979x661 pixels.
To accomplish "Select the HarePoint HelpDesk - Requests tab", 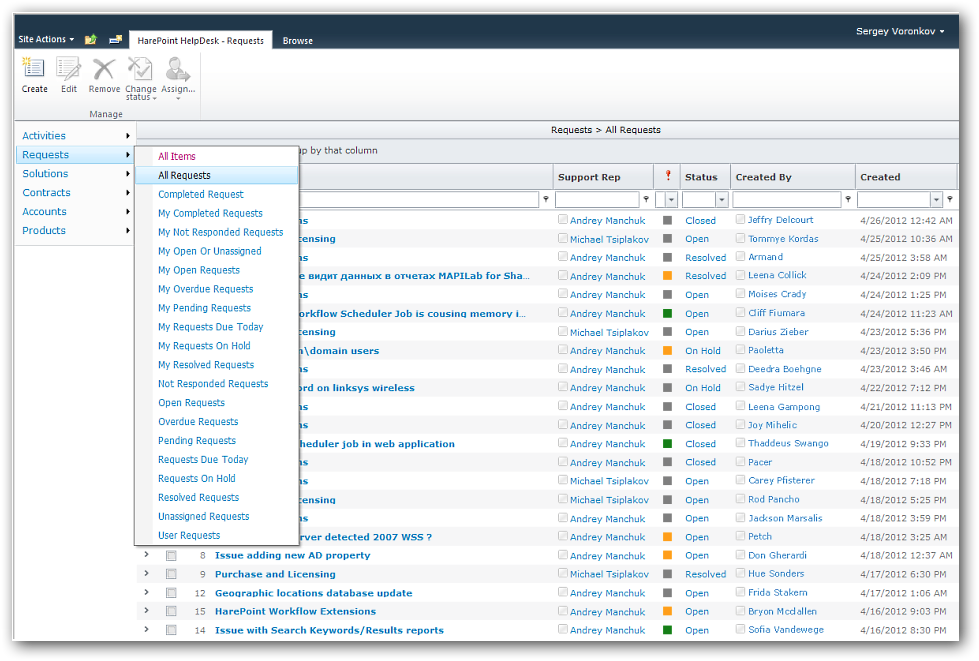I will (x=200, y=41).
